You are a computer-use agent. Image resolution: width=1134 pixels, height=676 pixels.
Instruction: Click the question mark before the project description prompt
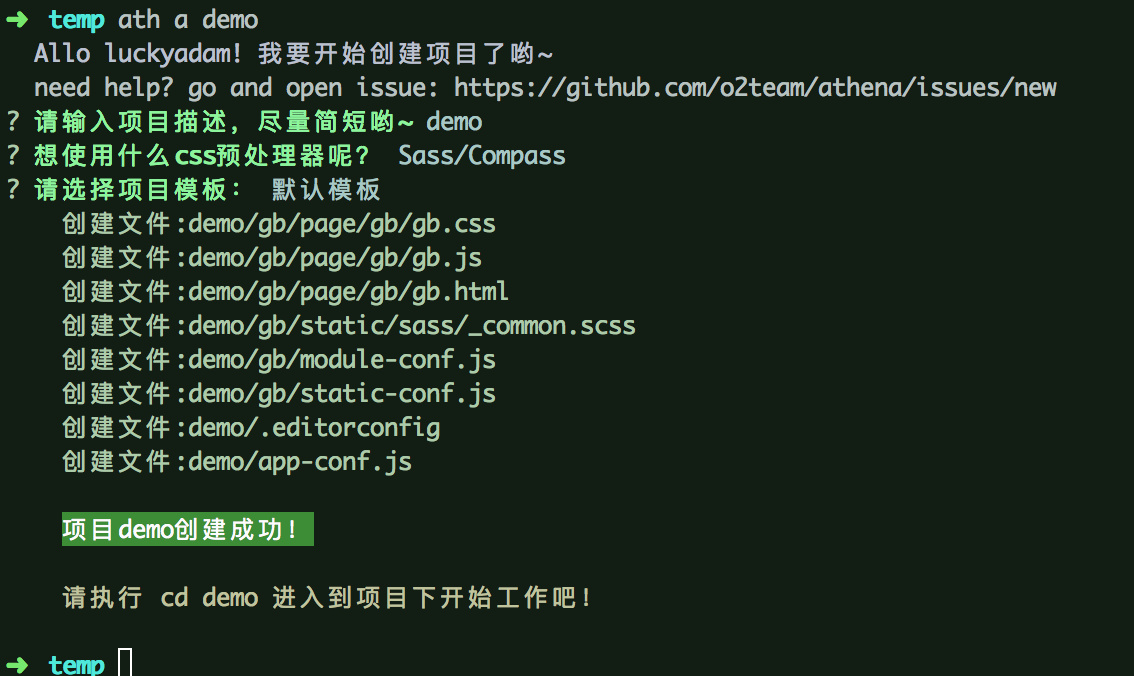[12, 122]
